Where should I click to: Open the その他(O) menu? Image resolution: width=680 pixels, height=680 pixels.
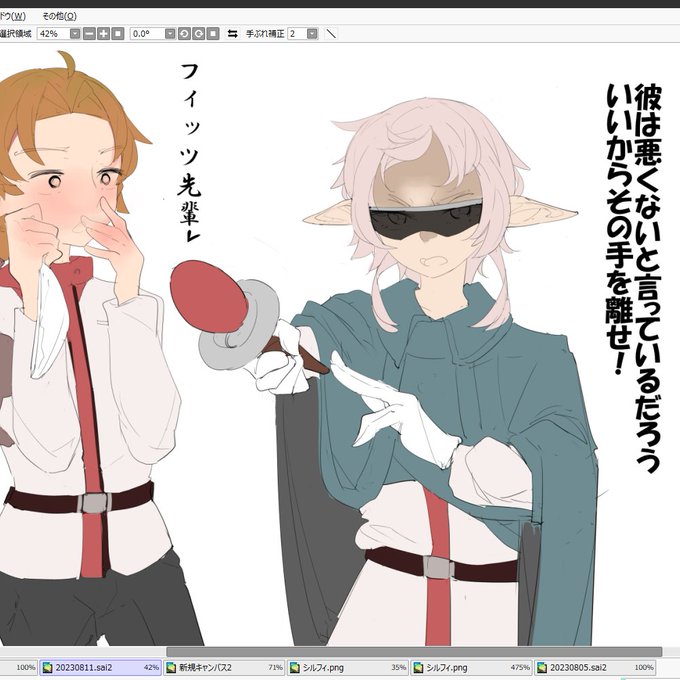(x=59, y=16)
